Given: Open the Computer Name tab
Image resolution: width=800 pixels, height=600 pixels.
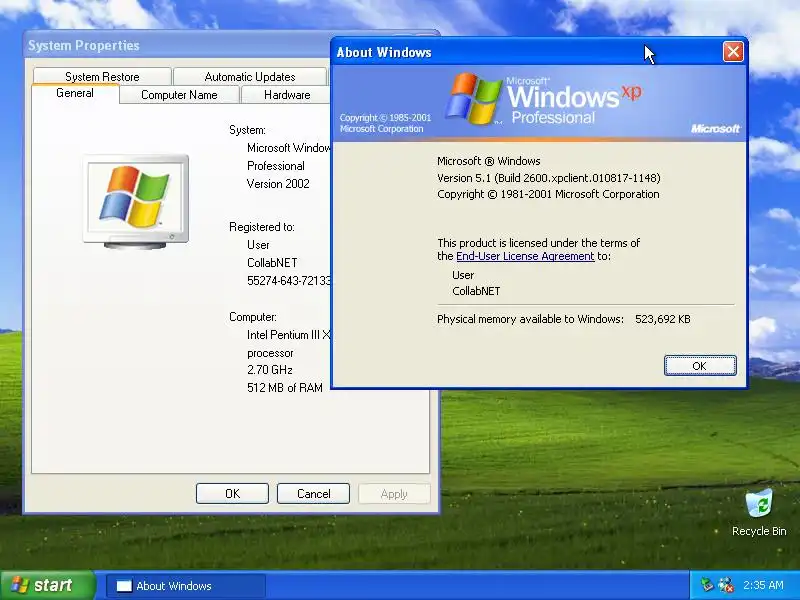Looking at the screenshot, I should point(179,95).
